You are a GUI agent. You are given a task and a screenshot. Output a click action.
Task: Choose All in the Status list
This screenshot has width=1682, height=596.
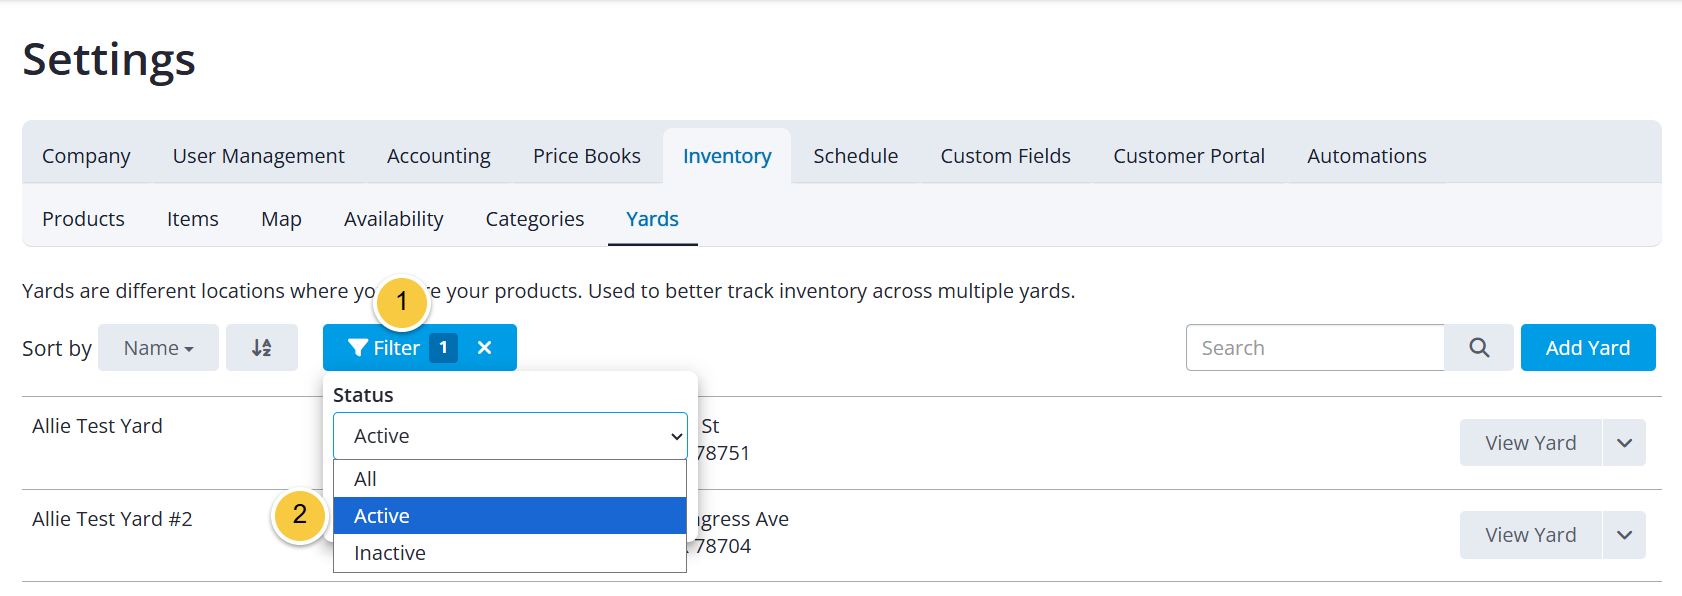point(510,479)
